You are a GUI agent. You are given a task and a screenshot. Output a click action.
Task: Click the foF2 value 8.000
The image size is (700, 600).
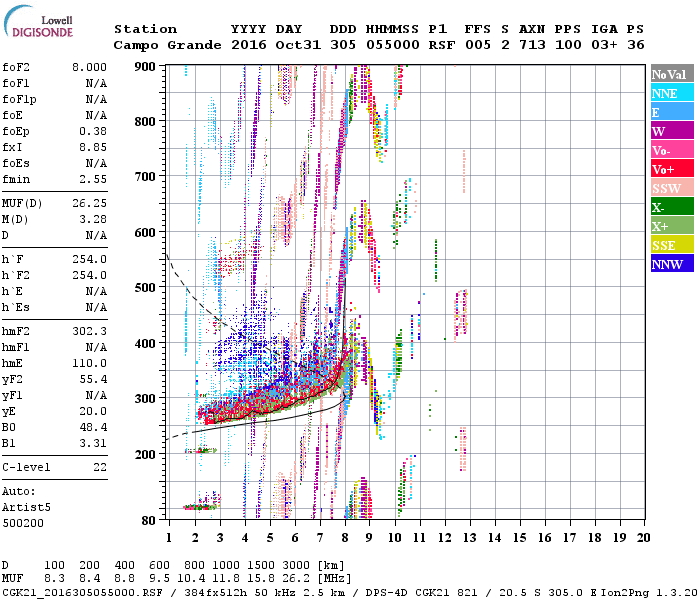pos(89,67)
